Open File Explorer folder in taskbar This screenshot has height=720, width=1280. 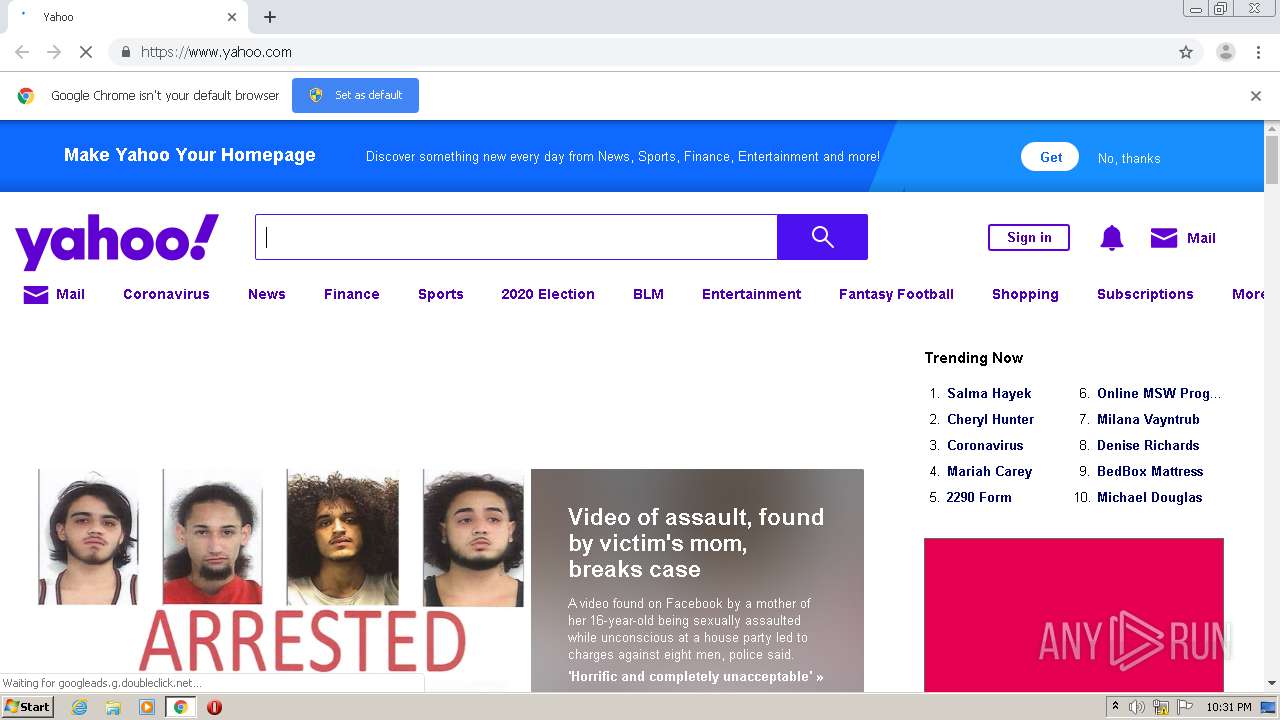(113, 707)
